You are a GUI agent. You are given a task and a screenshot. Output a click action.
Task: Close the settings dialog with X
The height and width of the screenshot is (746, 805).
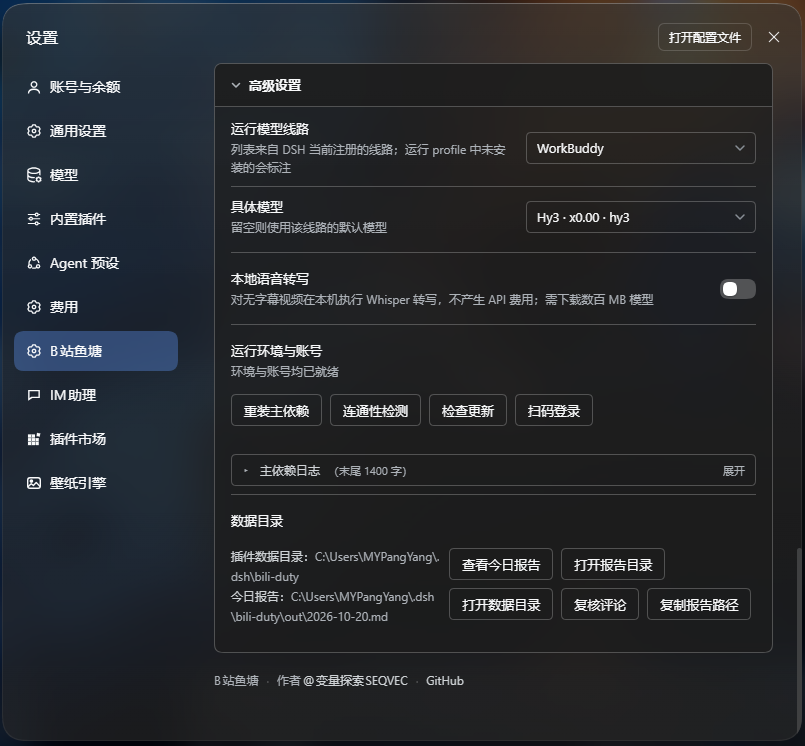click(x=774, y=37)
